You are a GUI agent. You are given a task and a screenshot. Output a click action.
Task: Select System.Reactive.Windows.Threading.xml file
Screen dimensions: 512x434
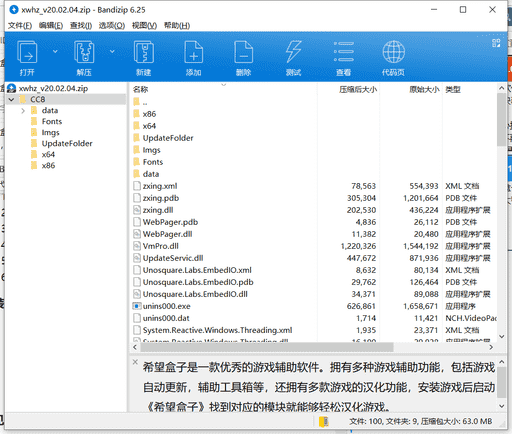(218, 330)
